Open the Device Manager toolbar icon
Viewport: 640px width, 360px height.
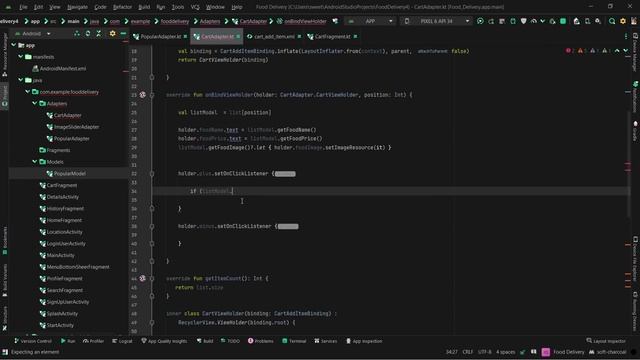click(x=587, y=21)
